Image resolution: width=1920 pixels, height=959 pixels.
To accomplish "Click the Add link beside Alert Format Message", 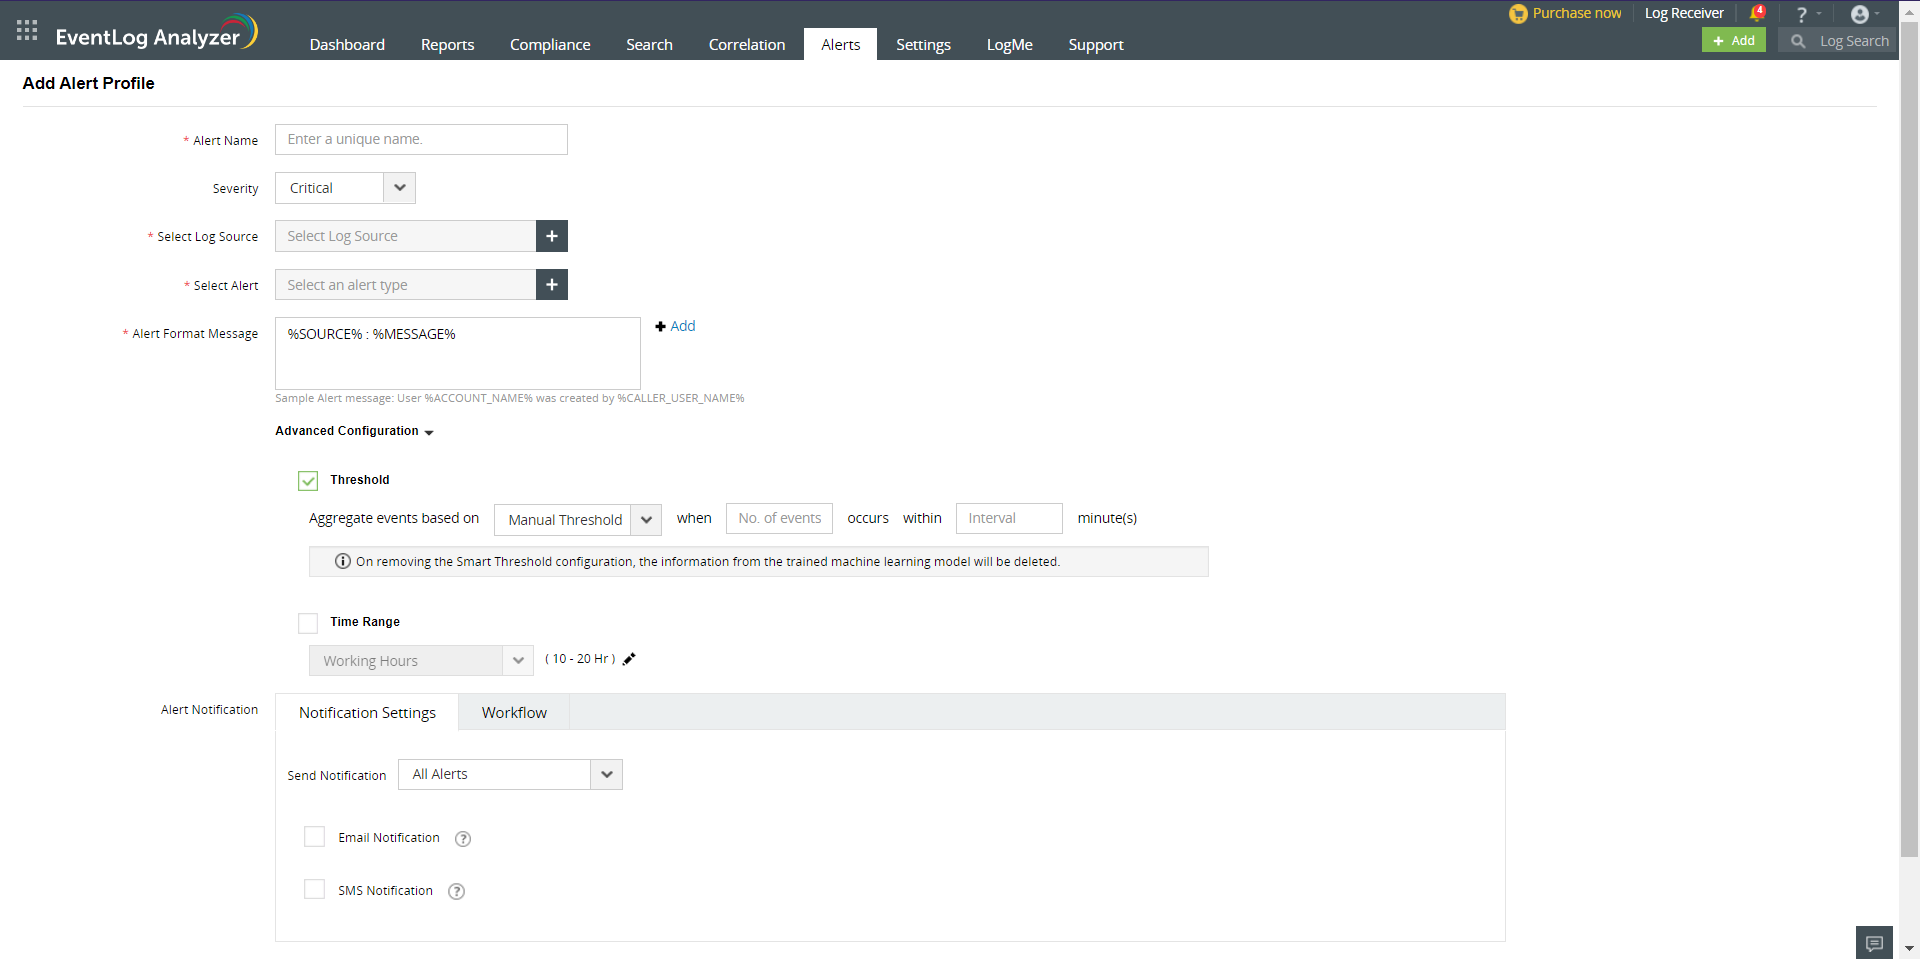I will point(675,326).
